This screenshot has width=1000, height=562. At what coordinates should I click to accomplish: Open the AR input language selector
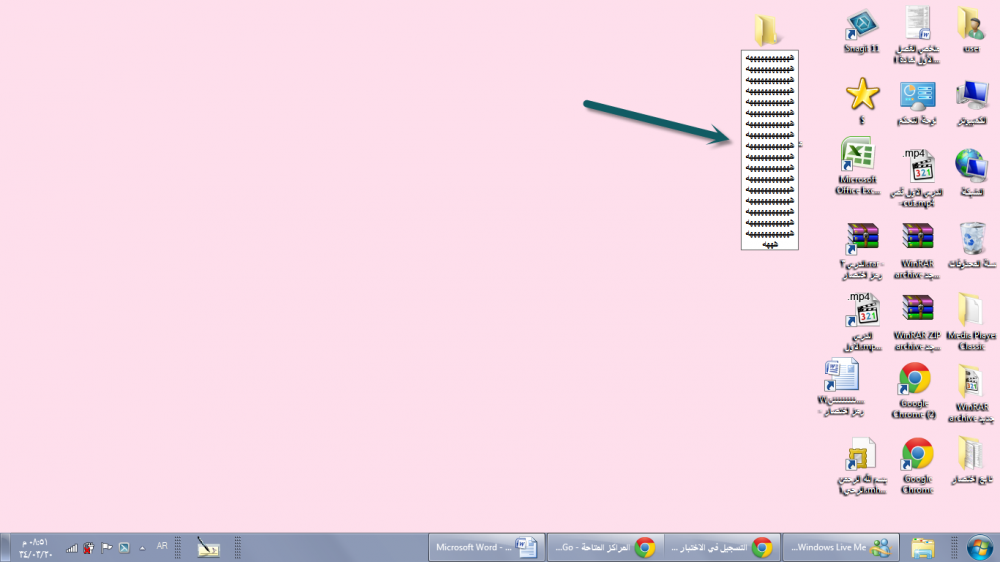[x=162, y=547]
